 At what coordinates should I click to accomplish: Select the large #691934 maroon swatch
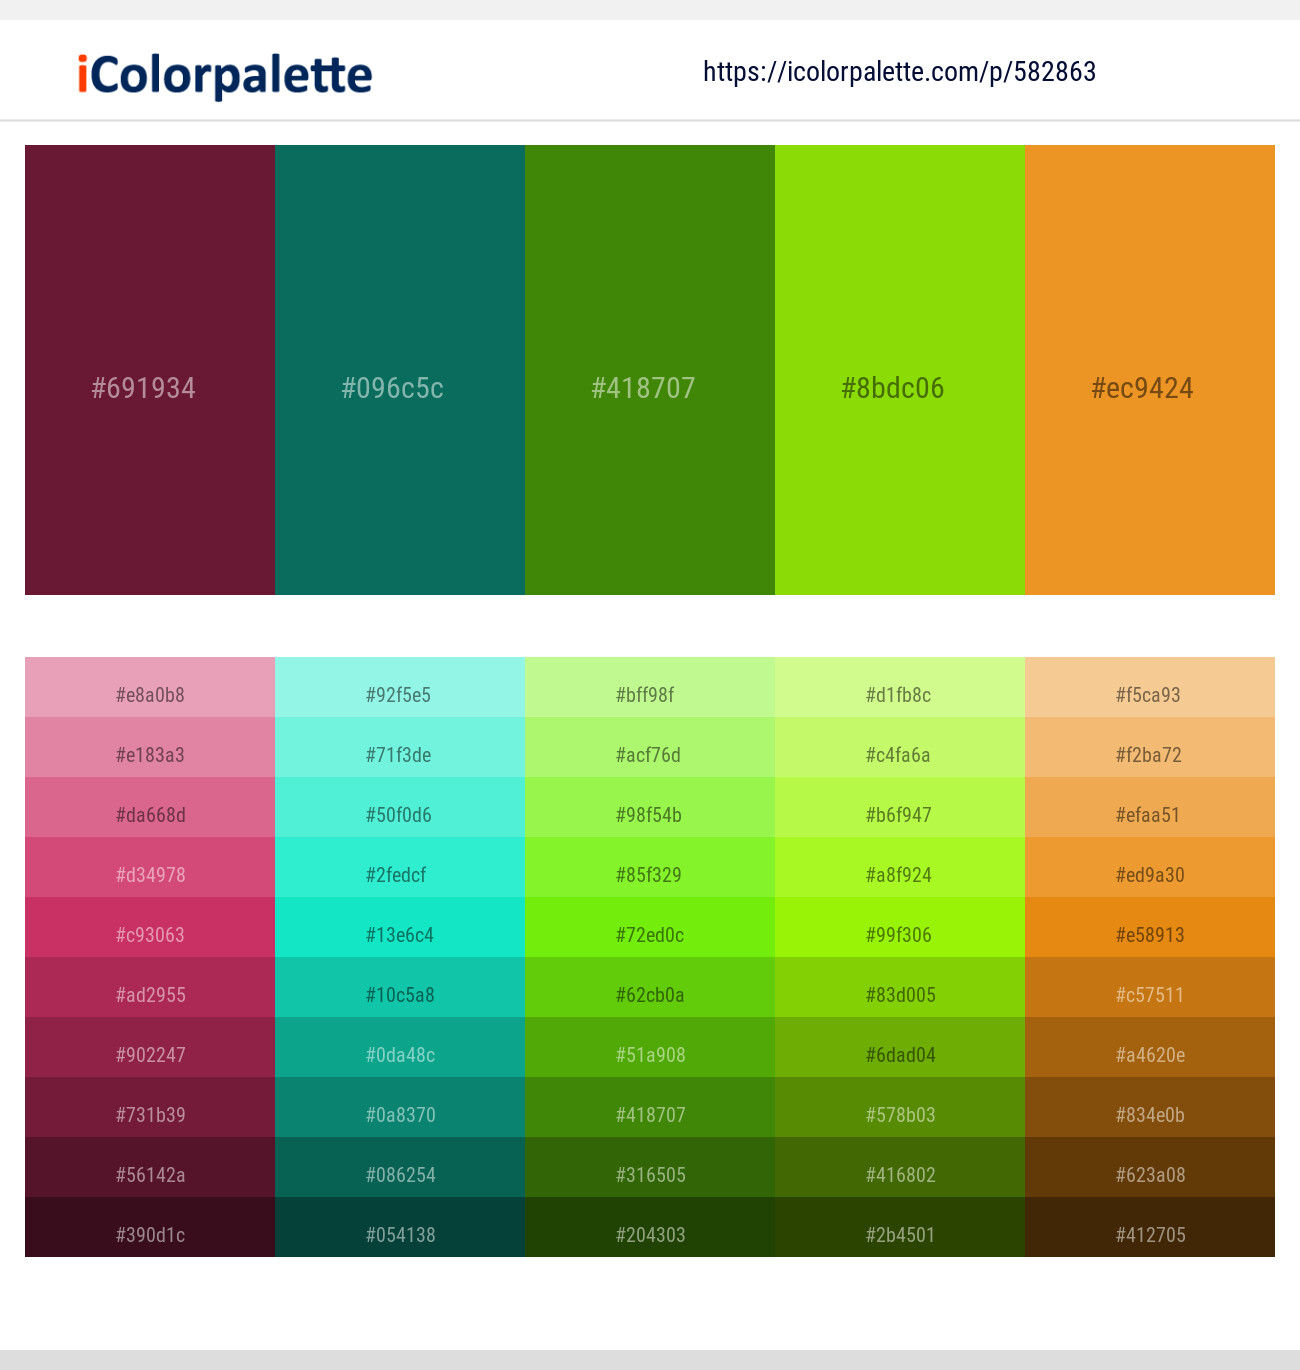coord(150,370)
